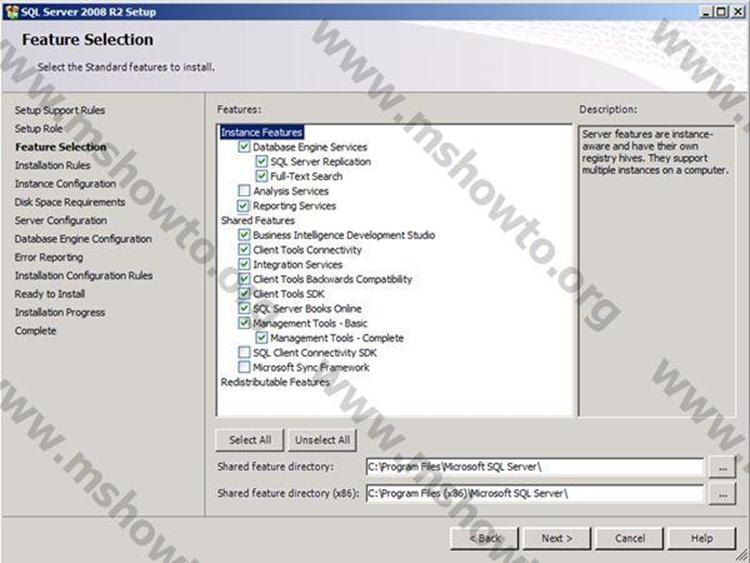
Task: Click Disk Space Requirements step
Action: click(70, 202)
